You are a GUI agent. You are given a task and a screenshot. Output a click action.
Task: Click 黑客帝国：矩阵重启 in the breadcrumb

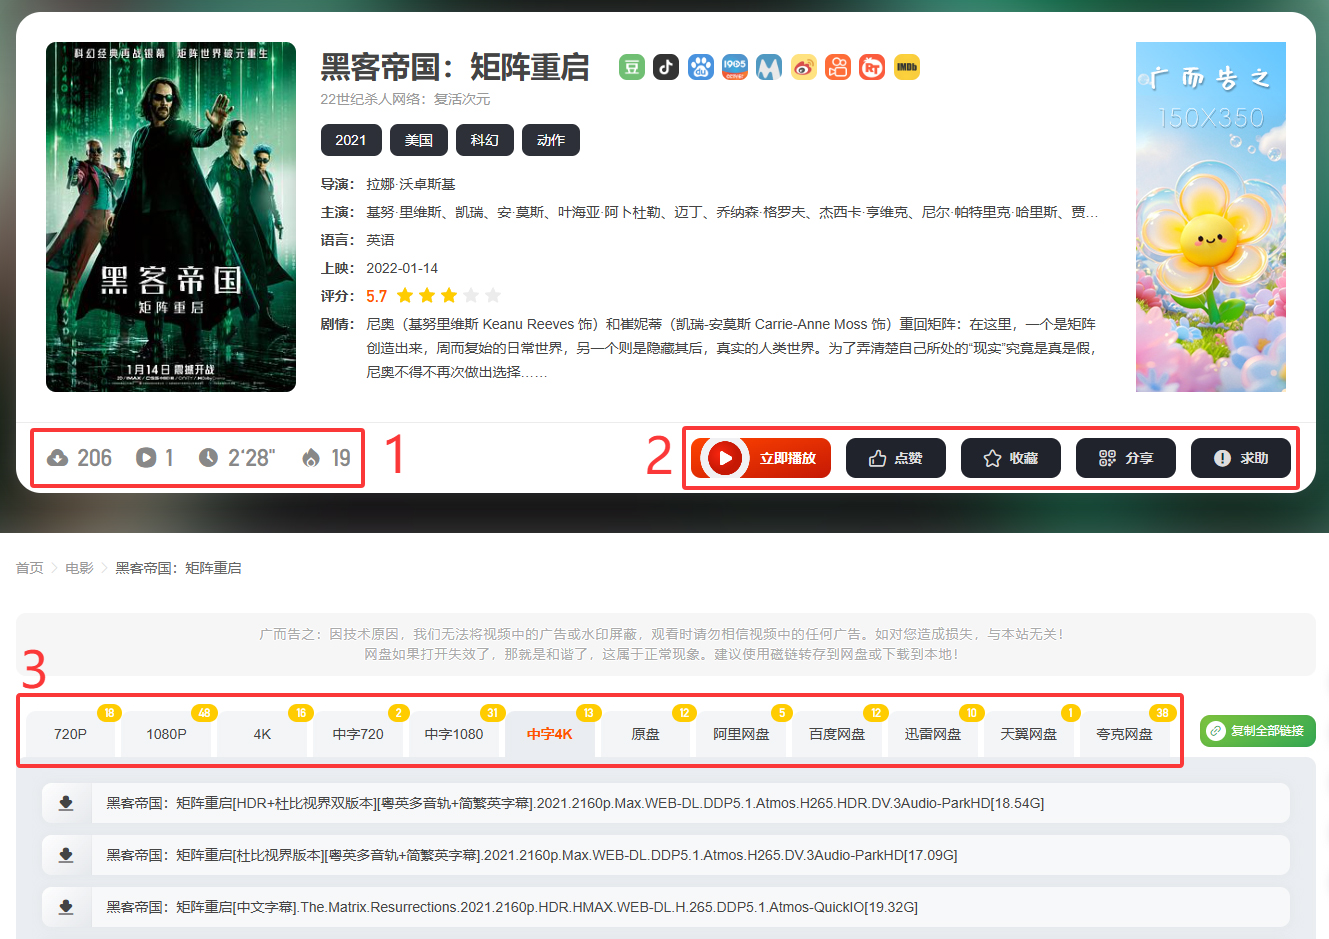178,568
